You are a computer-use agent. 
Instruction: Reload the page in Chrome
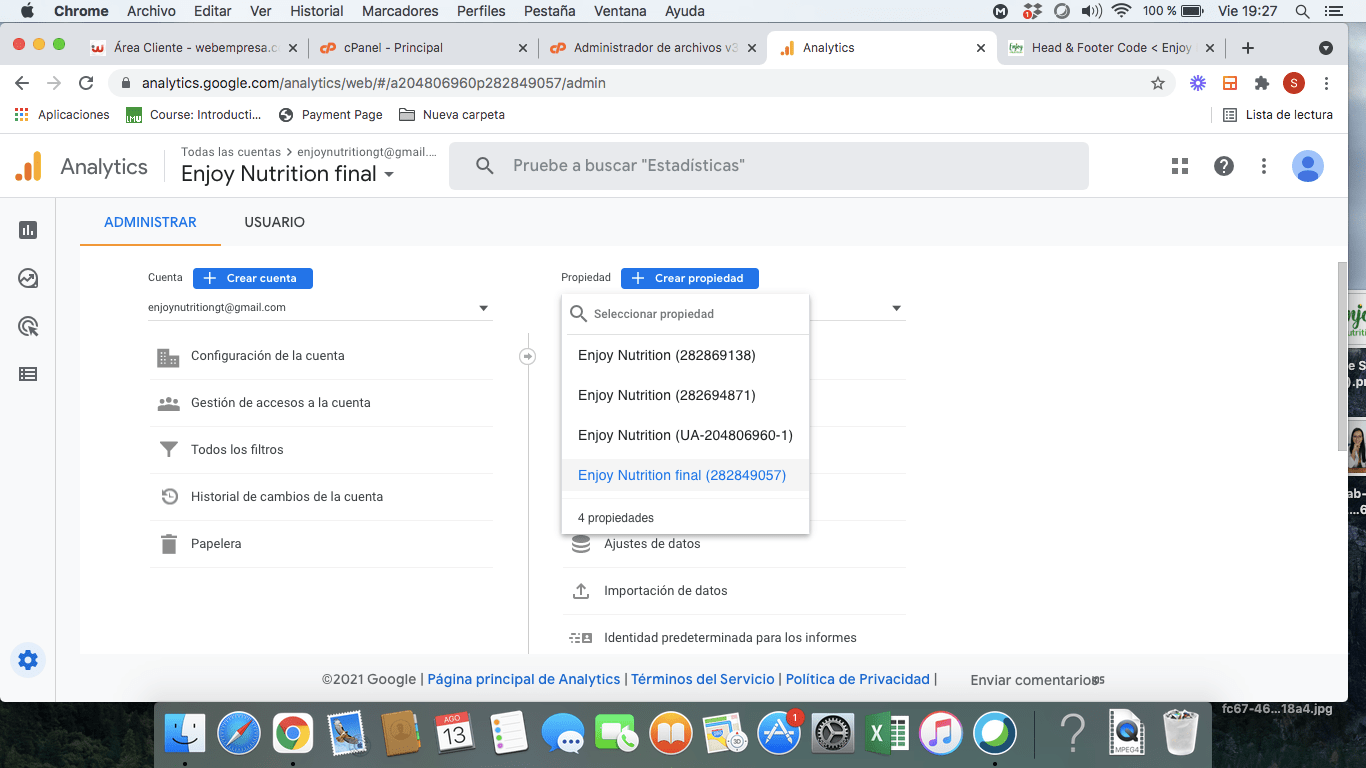86,83
